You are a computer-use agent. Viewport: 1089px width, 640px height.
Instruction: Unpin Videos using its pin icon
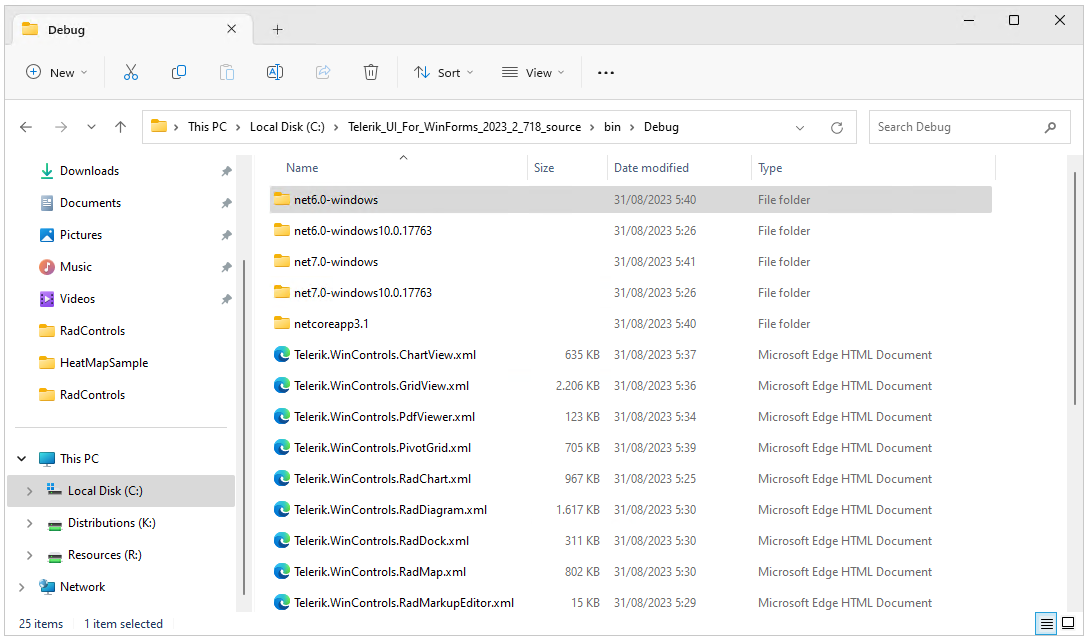tap(226, 298)
